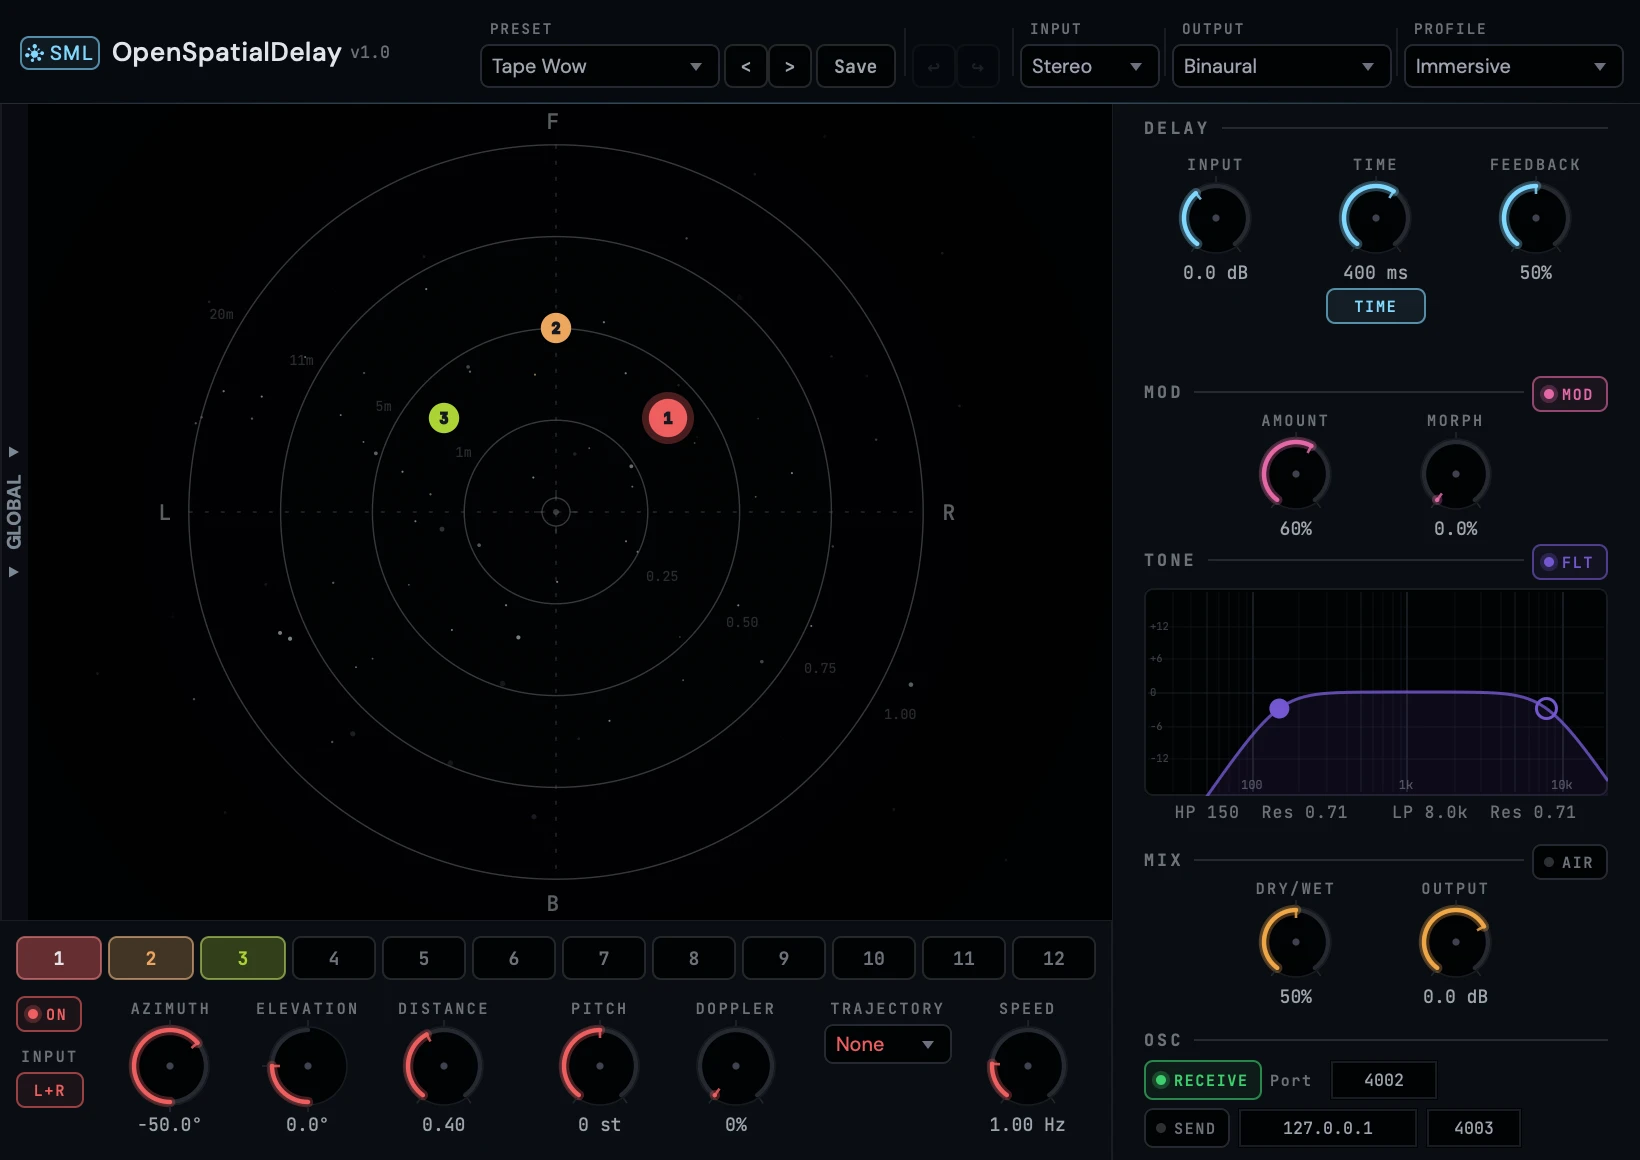Image resolution: width=1640 pixels, height=1160 pixels.
Task: Click the PITCH knob
Action: click(x=599, y=1066)
